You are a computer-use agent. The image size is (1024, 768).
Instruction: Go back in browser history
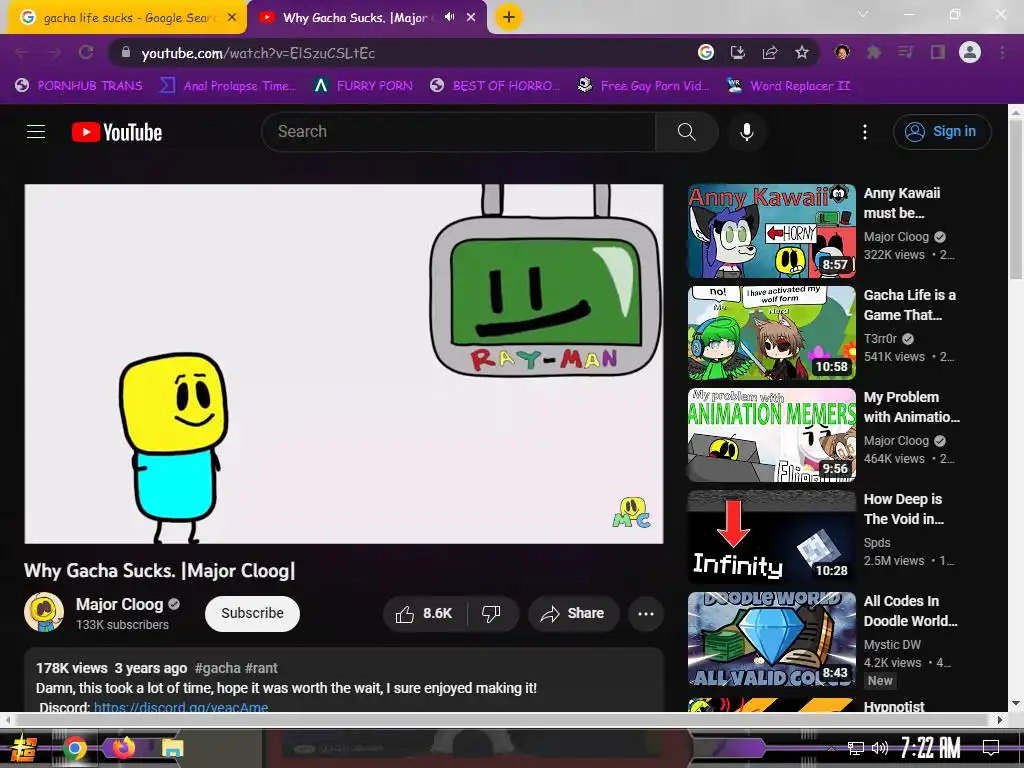[22, 53]
